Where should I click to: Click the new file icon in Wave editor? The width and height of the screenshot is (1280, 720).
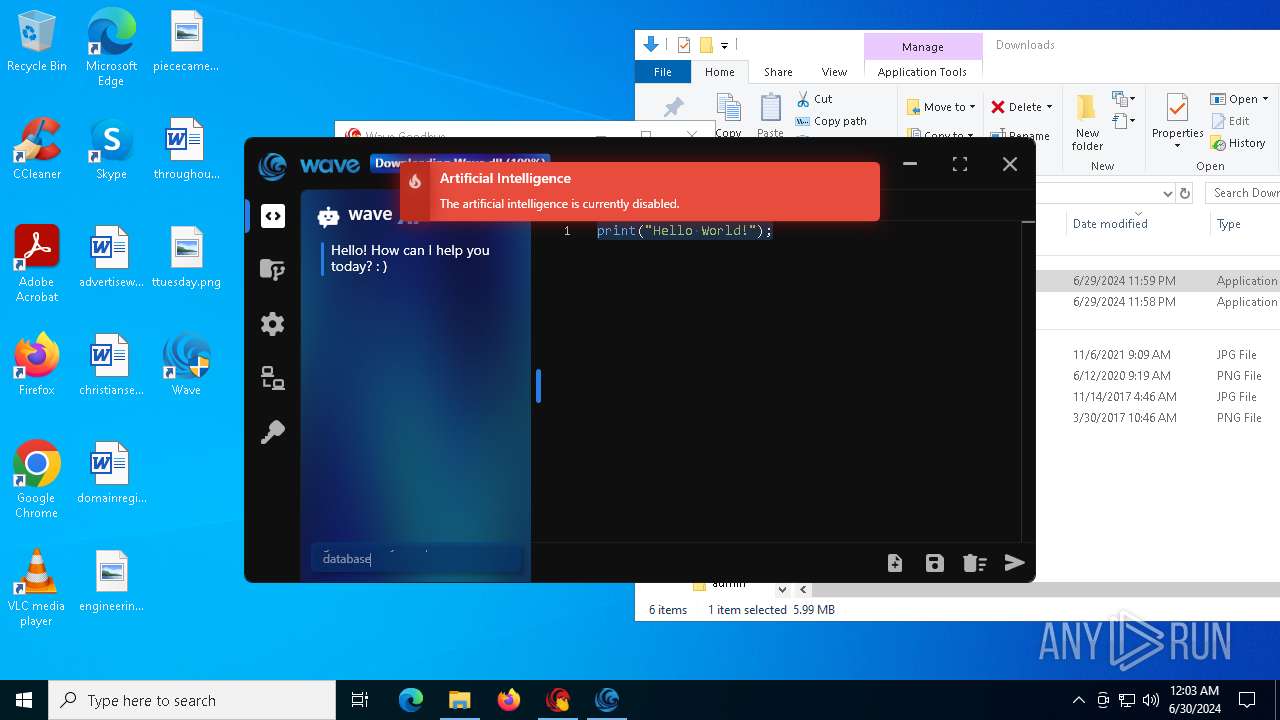coord(895,563)
